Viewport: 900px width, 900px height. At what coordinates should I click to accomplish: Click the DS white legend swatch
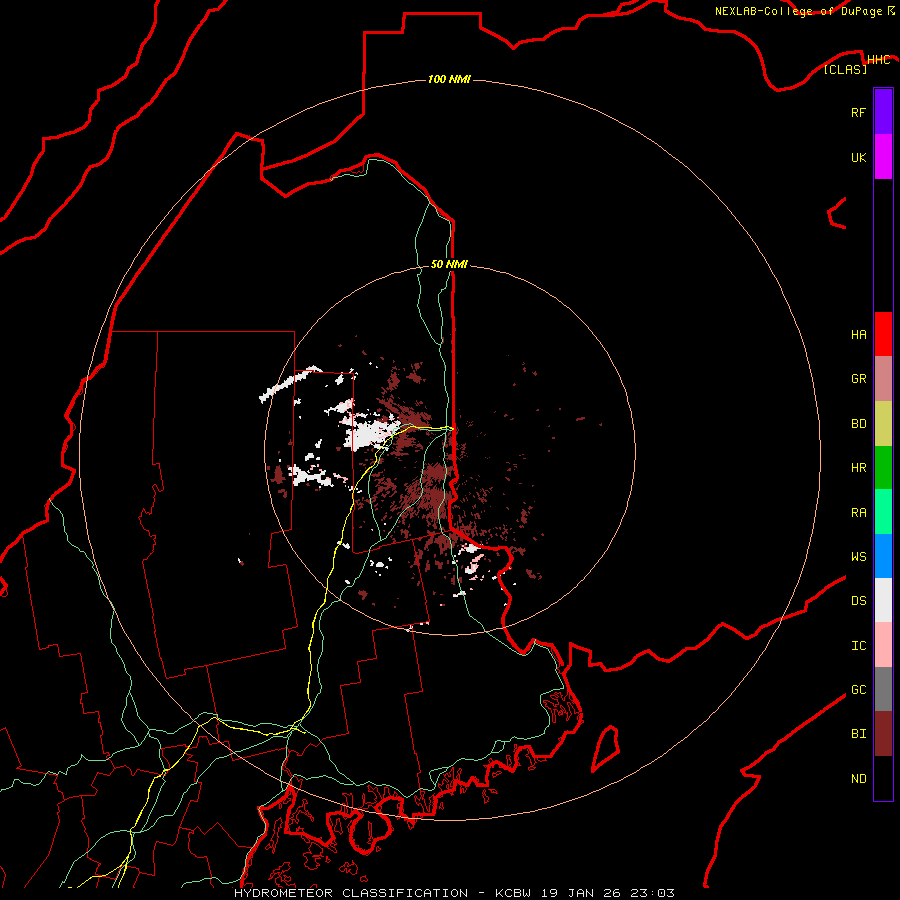click(883, 600)
